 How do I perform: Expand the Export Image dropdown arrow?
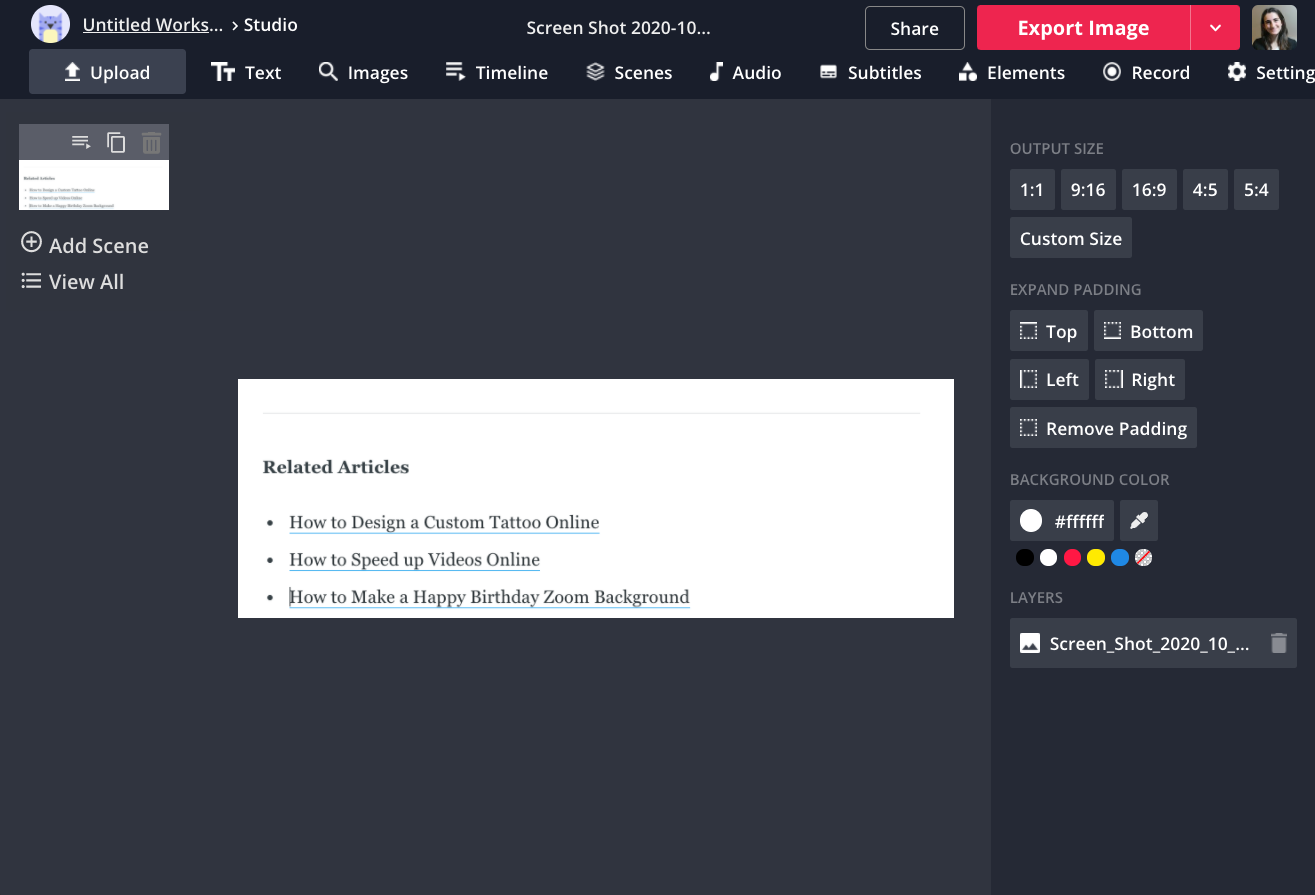pos(1215,28)
